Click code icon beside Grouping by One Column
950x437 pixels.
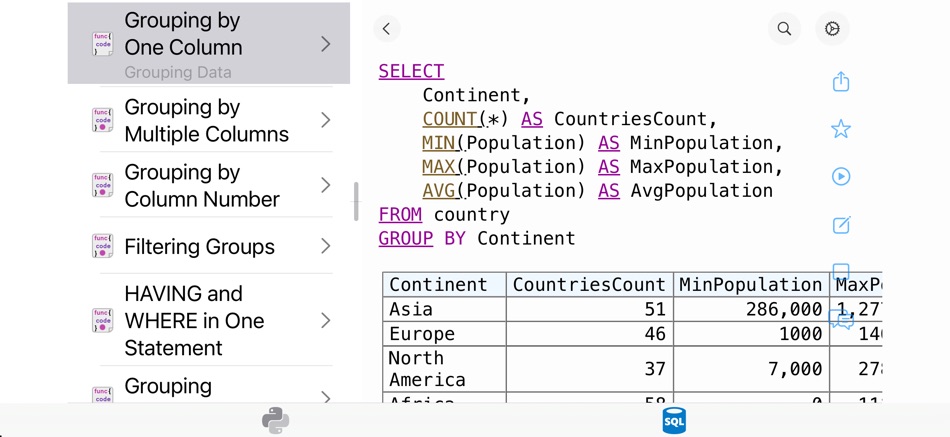(x=102, y=44)
